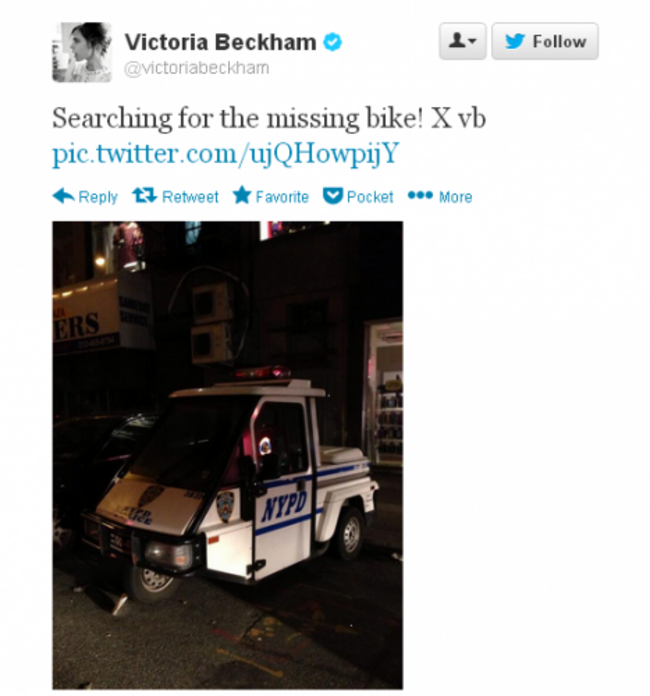Click the blue verified badge
This screenshot has height=696, width=650.
pos(332,42)
